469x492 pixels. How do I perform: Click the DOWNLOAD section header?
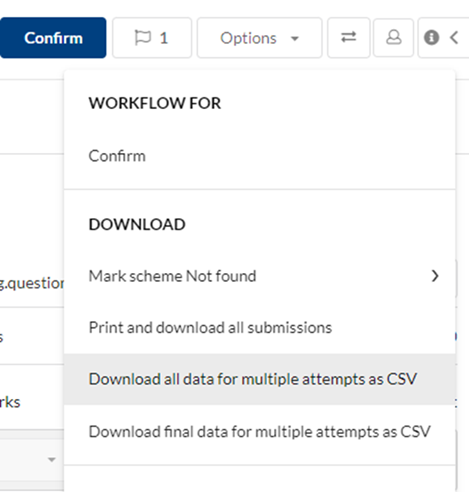click(137, 224)
